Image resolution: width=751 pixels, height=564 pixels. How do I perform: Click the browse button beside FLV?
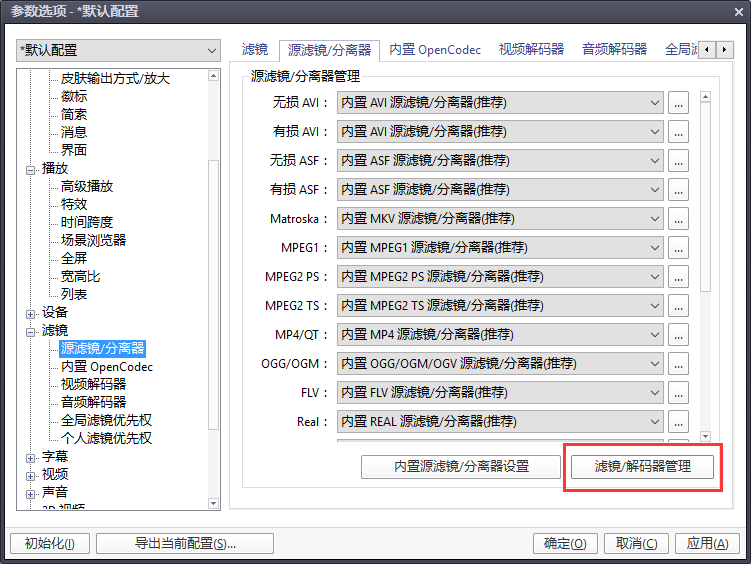coord(679,393)
